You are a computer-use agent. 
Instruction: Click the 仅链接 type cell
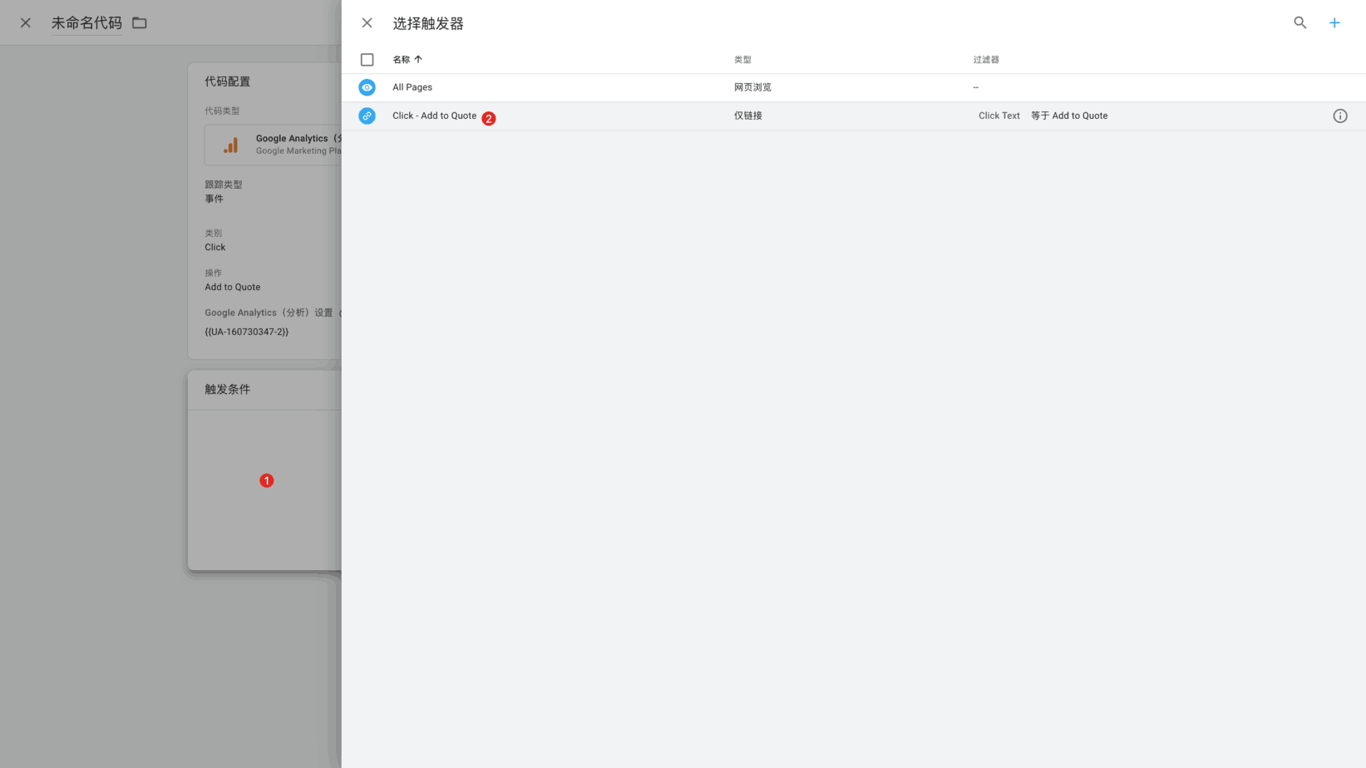[x=748, y=116]
